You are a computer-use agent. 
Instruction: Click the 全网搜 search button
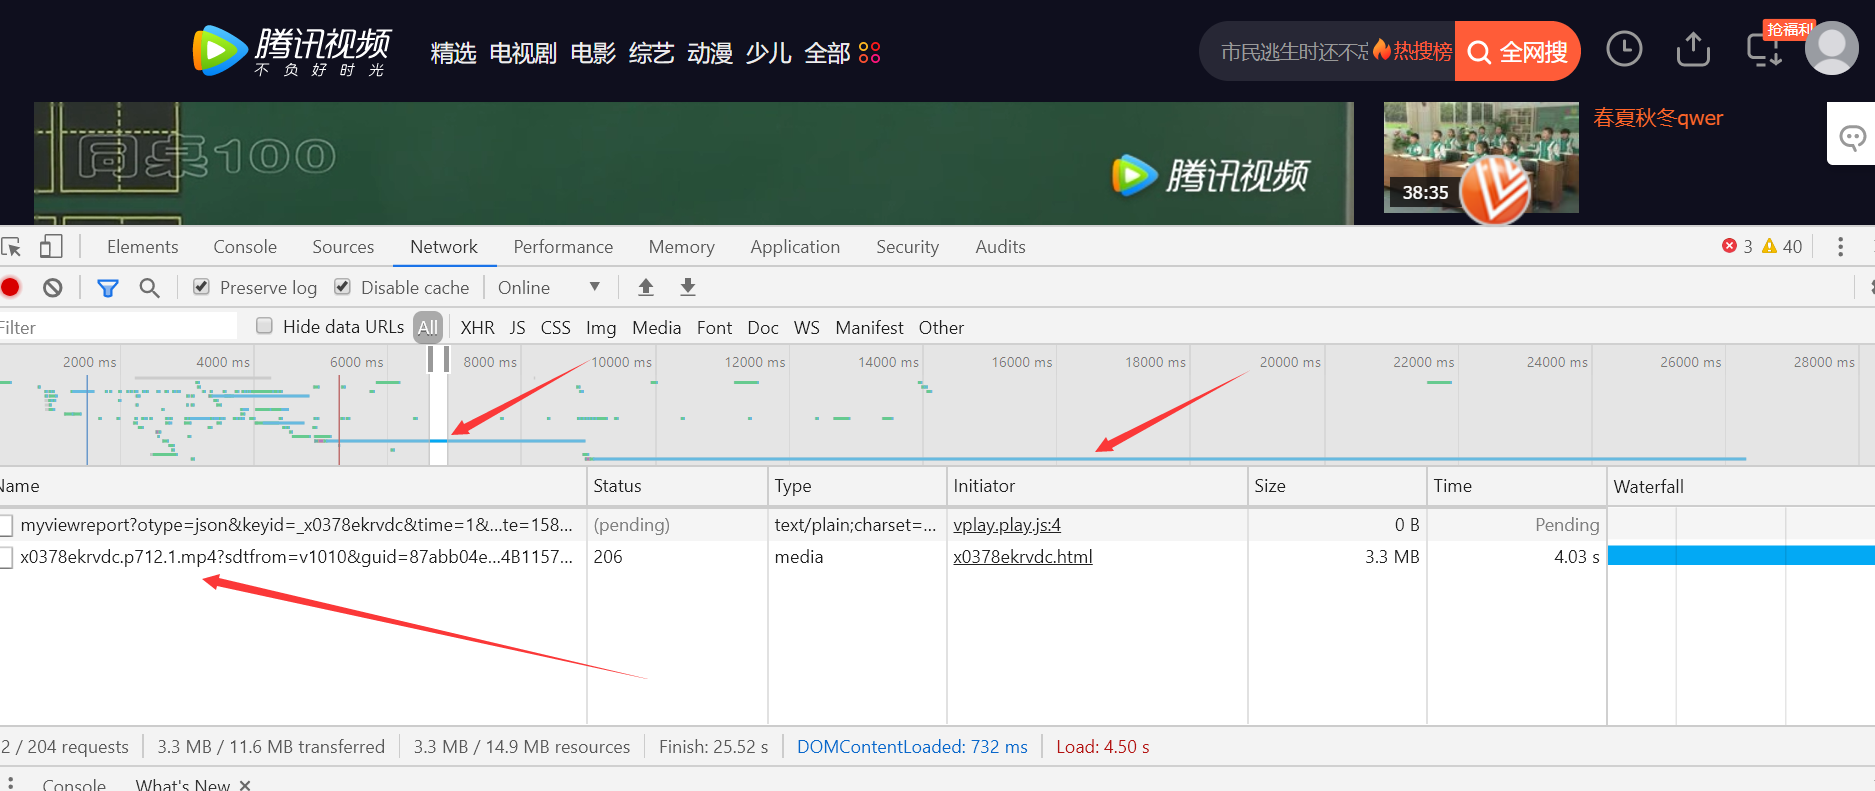coord(1517,51)
